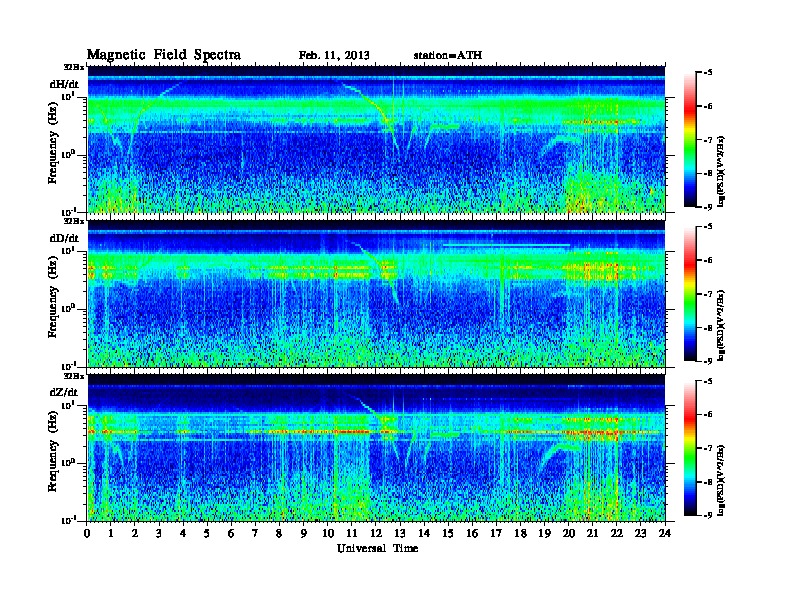The height and width of the screenshot is (612, 792).
Task: Select the 'Feb. 11, 2013' date label
Action: coord(334,55)
